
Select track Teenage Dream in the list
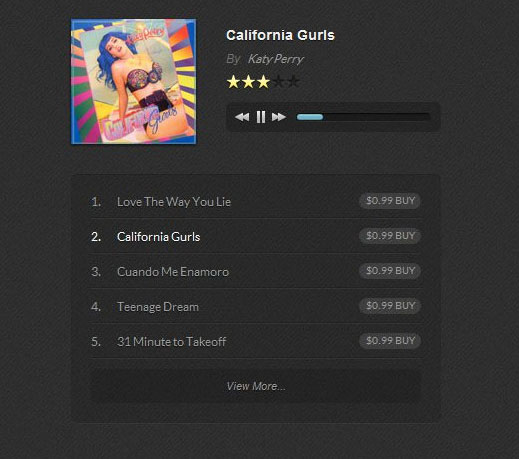coord(158,307)
